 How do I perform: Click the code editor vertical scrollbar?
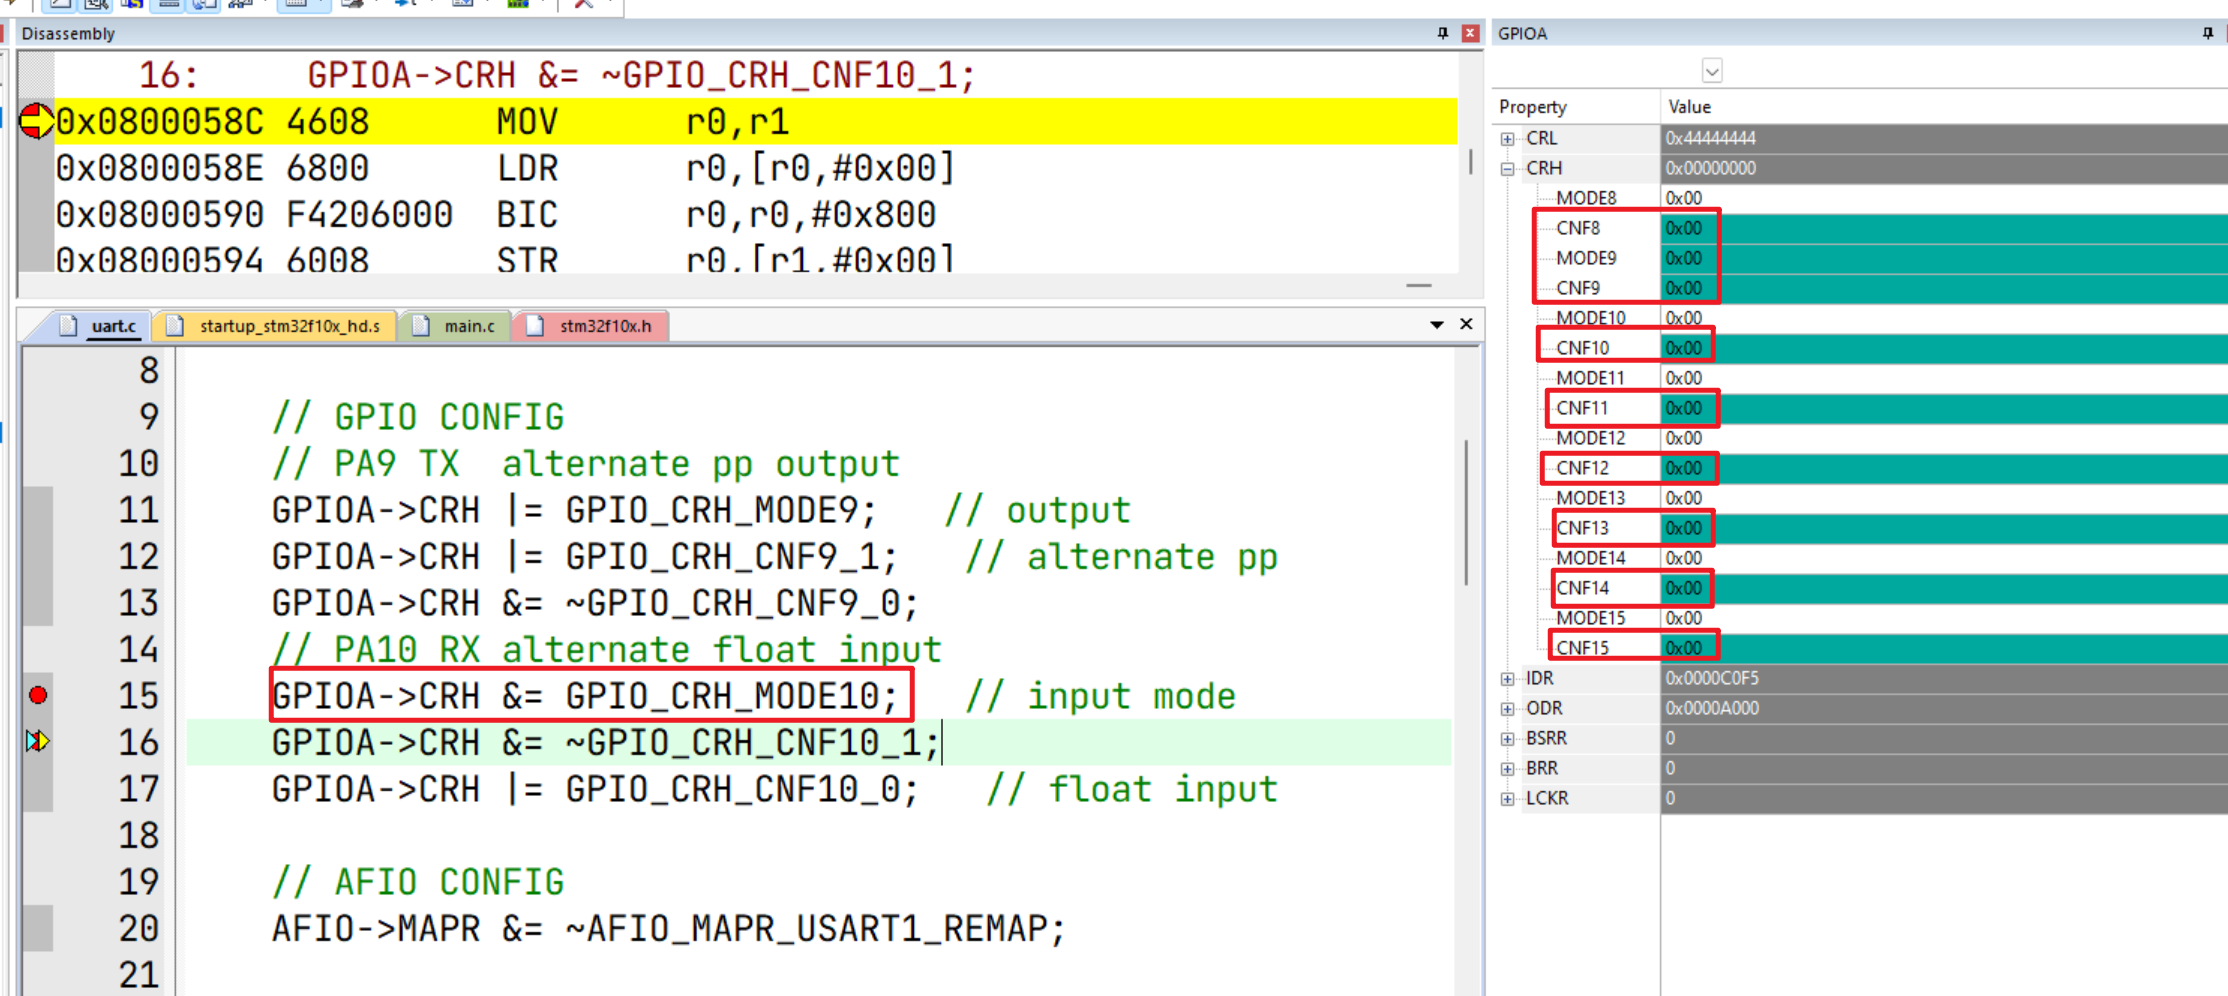coord(1466,512)
